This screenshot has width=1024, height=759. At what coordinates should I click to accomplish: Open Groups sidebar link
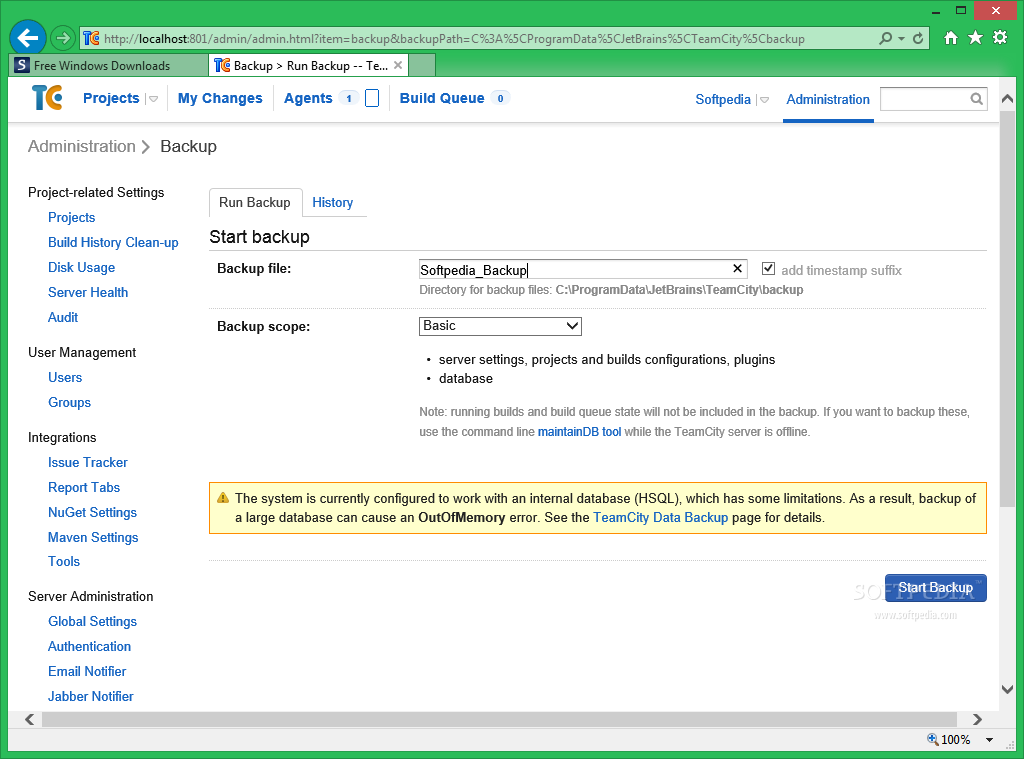pyautogui.click(x=69, y=402)
